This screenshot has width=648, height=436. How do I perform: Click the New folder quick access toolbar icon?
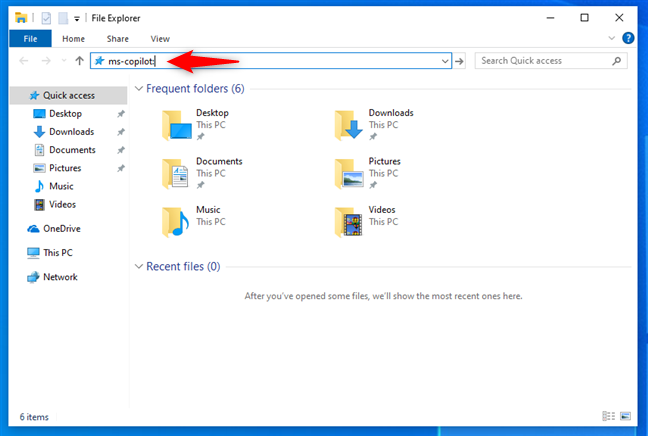tap(63, 18)
